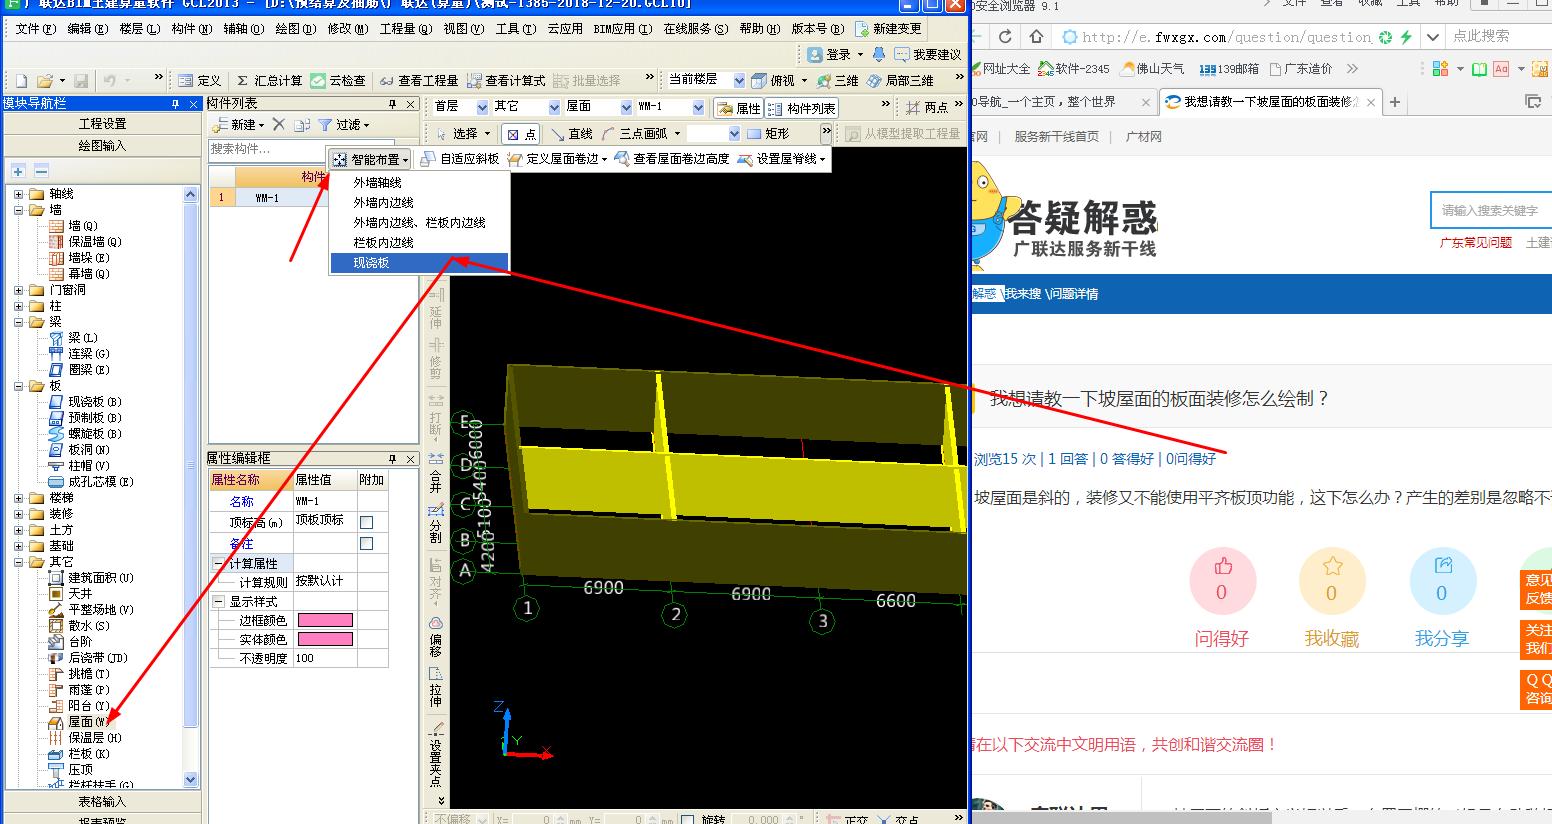Choose 现浇板 in the 智能布置 menu
Screen dimensions: 1552x824
419,263
